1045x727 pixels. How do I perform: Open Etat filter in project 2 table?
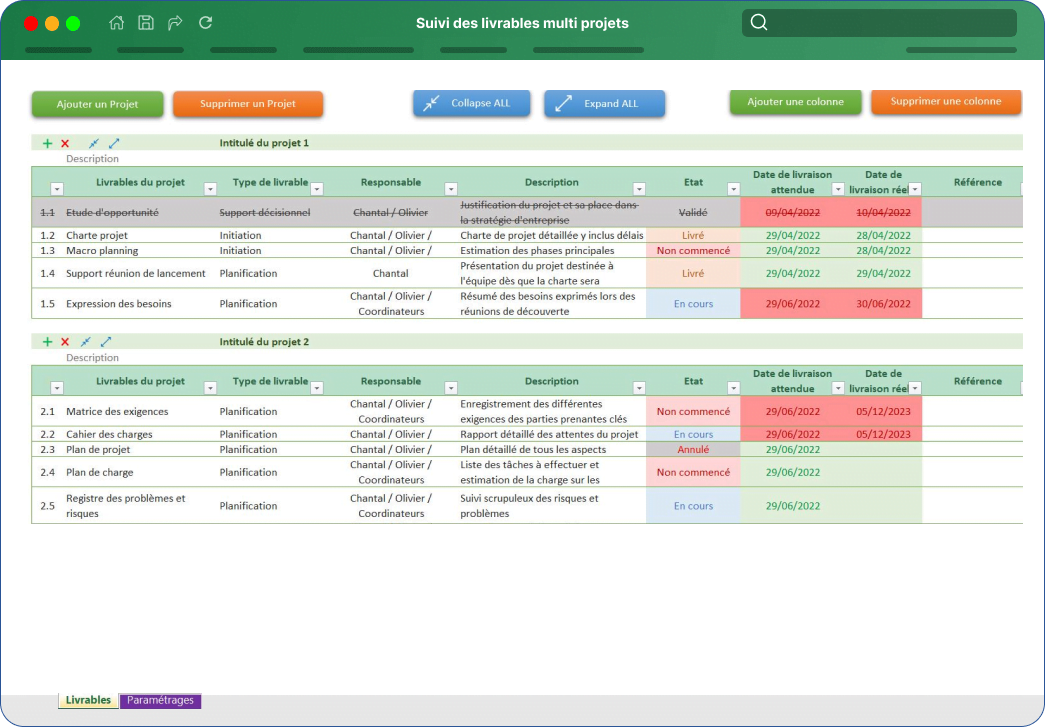(x=734, y=388)
